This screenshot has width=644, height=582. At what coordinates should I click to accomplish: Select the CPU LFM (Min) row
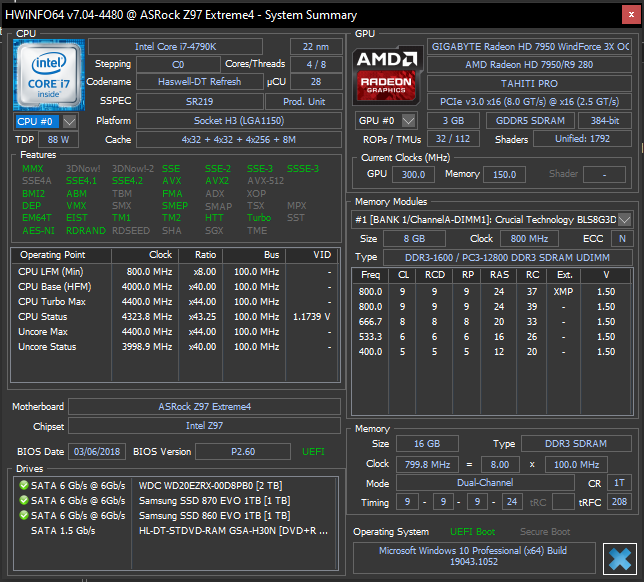(175, 272)
